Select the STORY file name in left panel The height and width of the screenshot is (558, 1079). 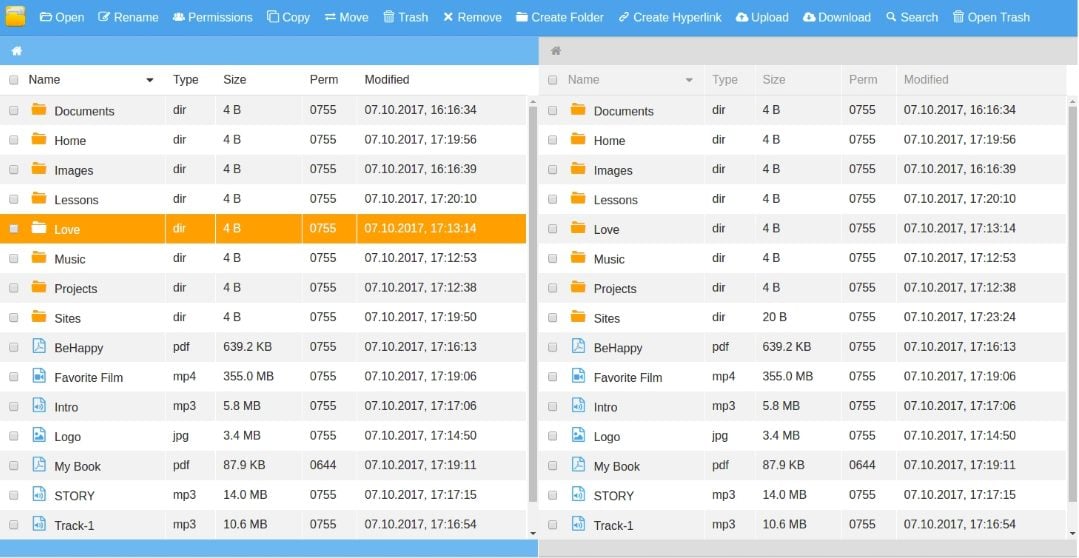coord(74,495)
